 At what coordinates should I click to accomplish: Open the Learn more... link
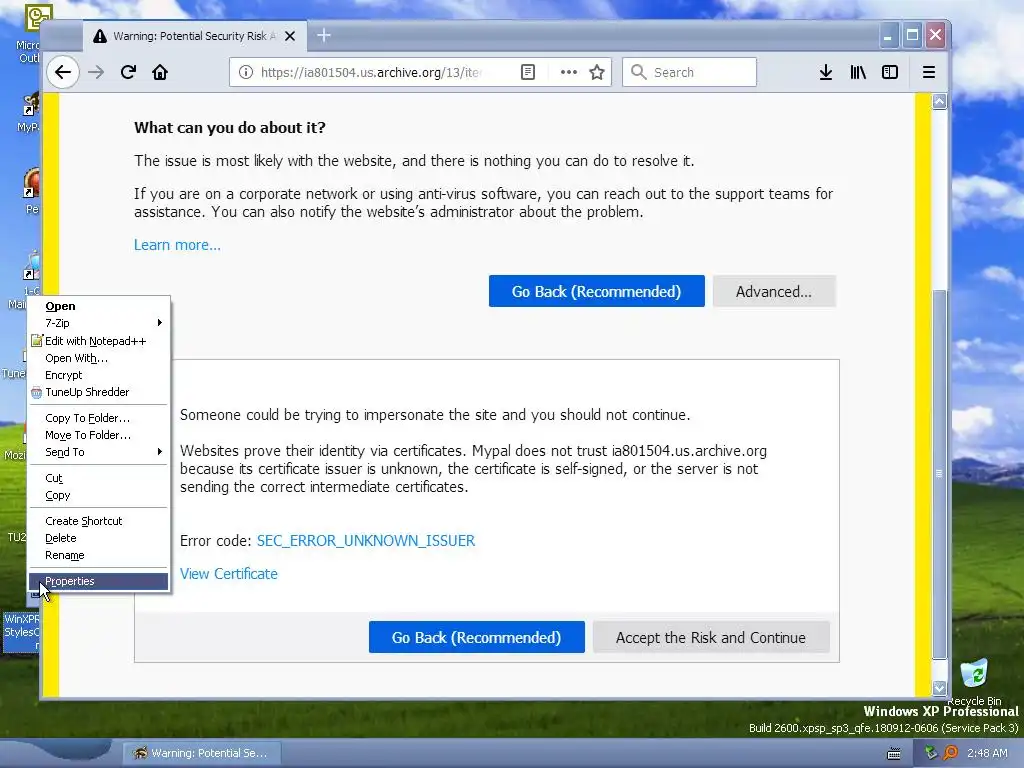[x=177, y=245]
